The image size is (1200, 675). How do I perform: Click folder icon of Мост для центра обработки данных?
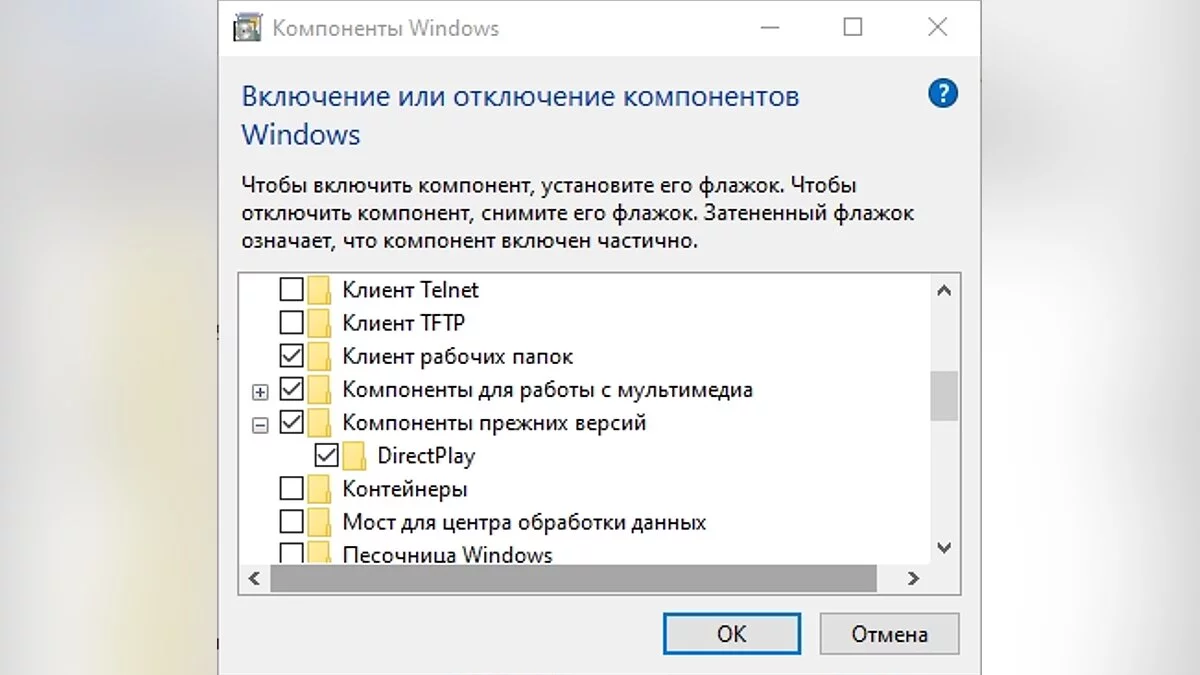coord(319,522)
